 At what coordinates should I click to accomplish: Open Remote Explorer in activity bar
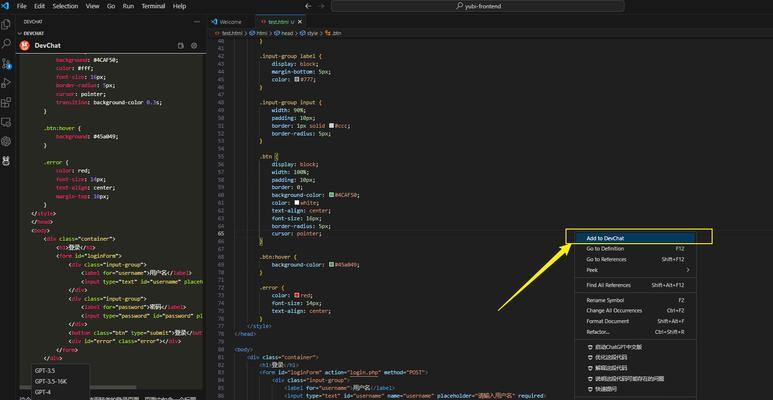pos(6,122)
